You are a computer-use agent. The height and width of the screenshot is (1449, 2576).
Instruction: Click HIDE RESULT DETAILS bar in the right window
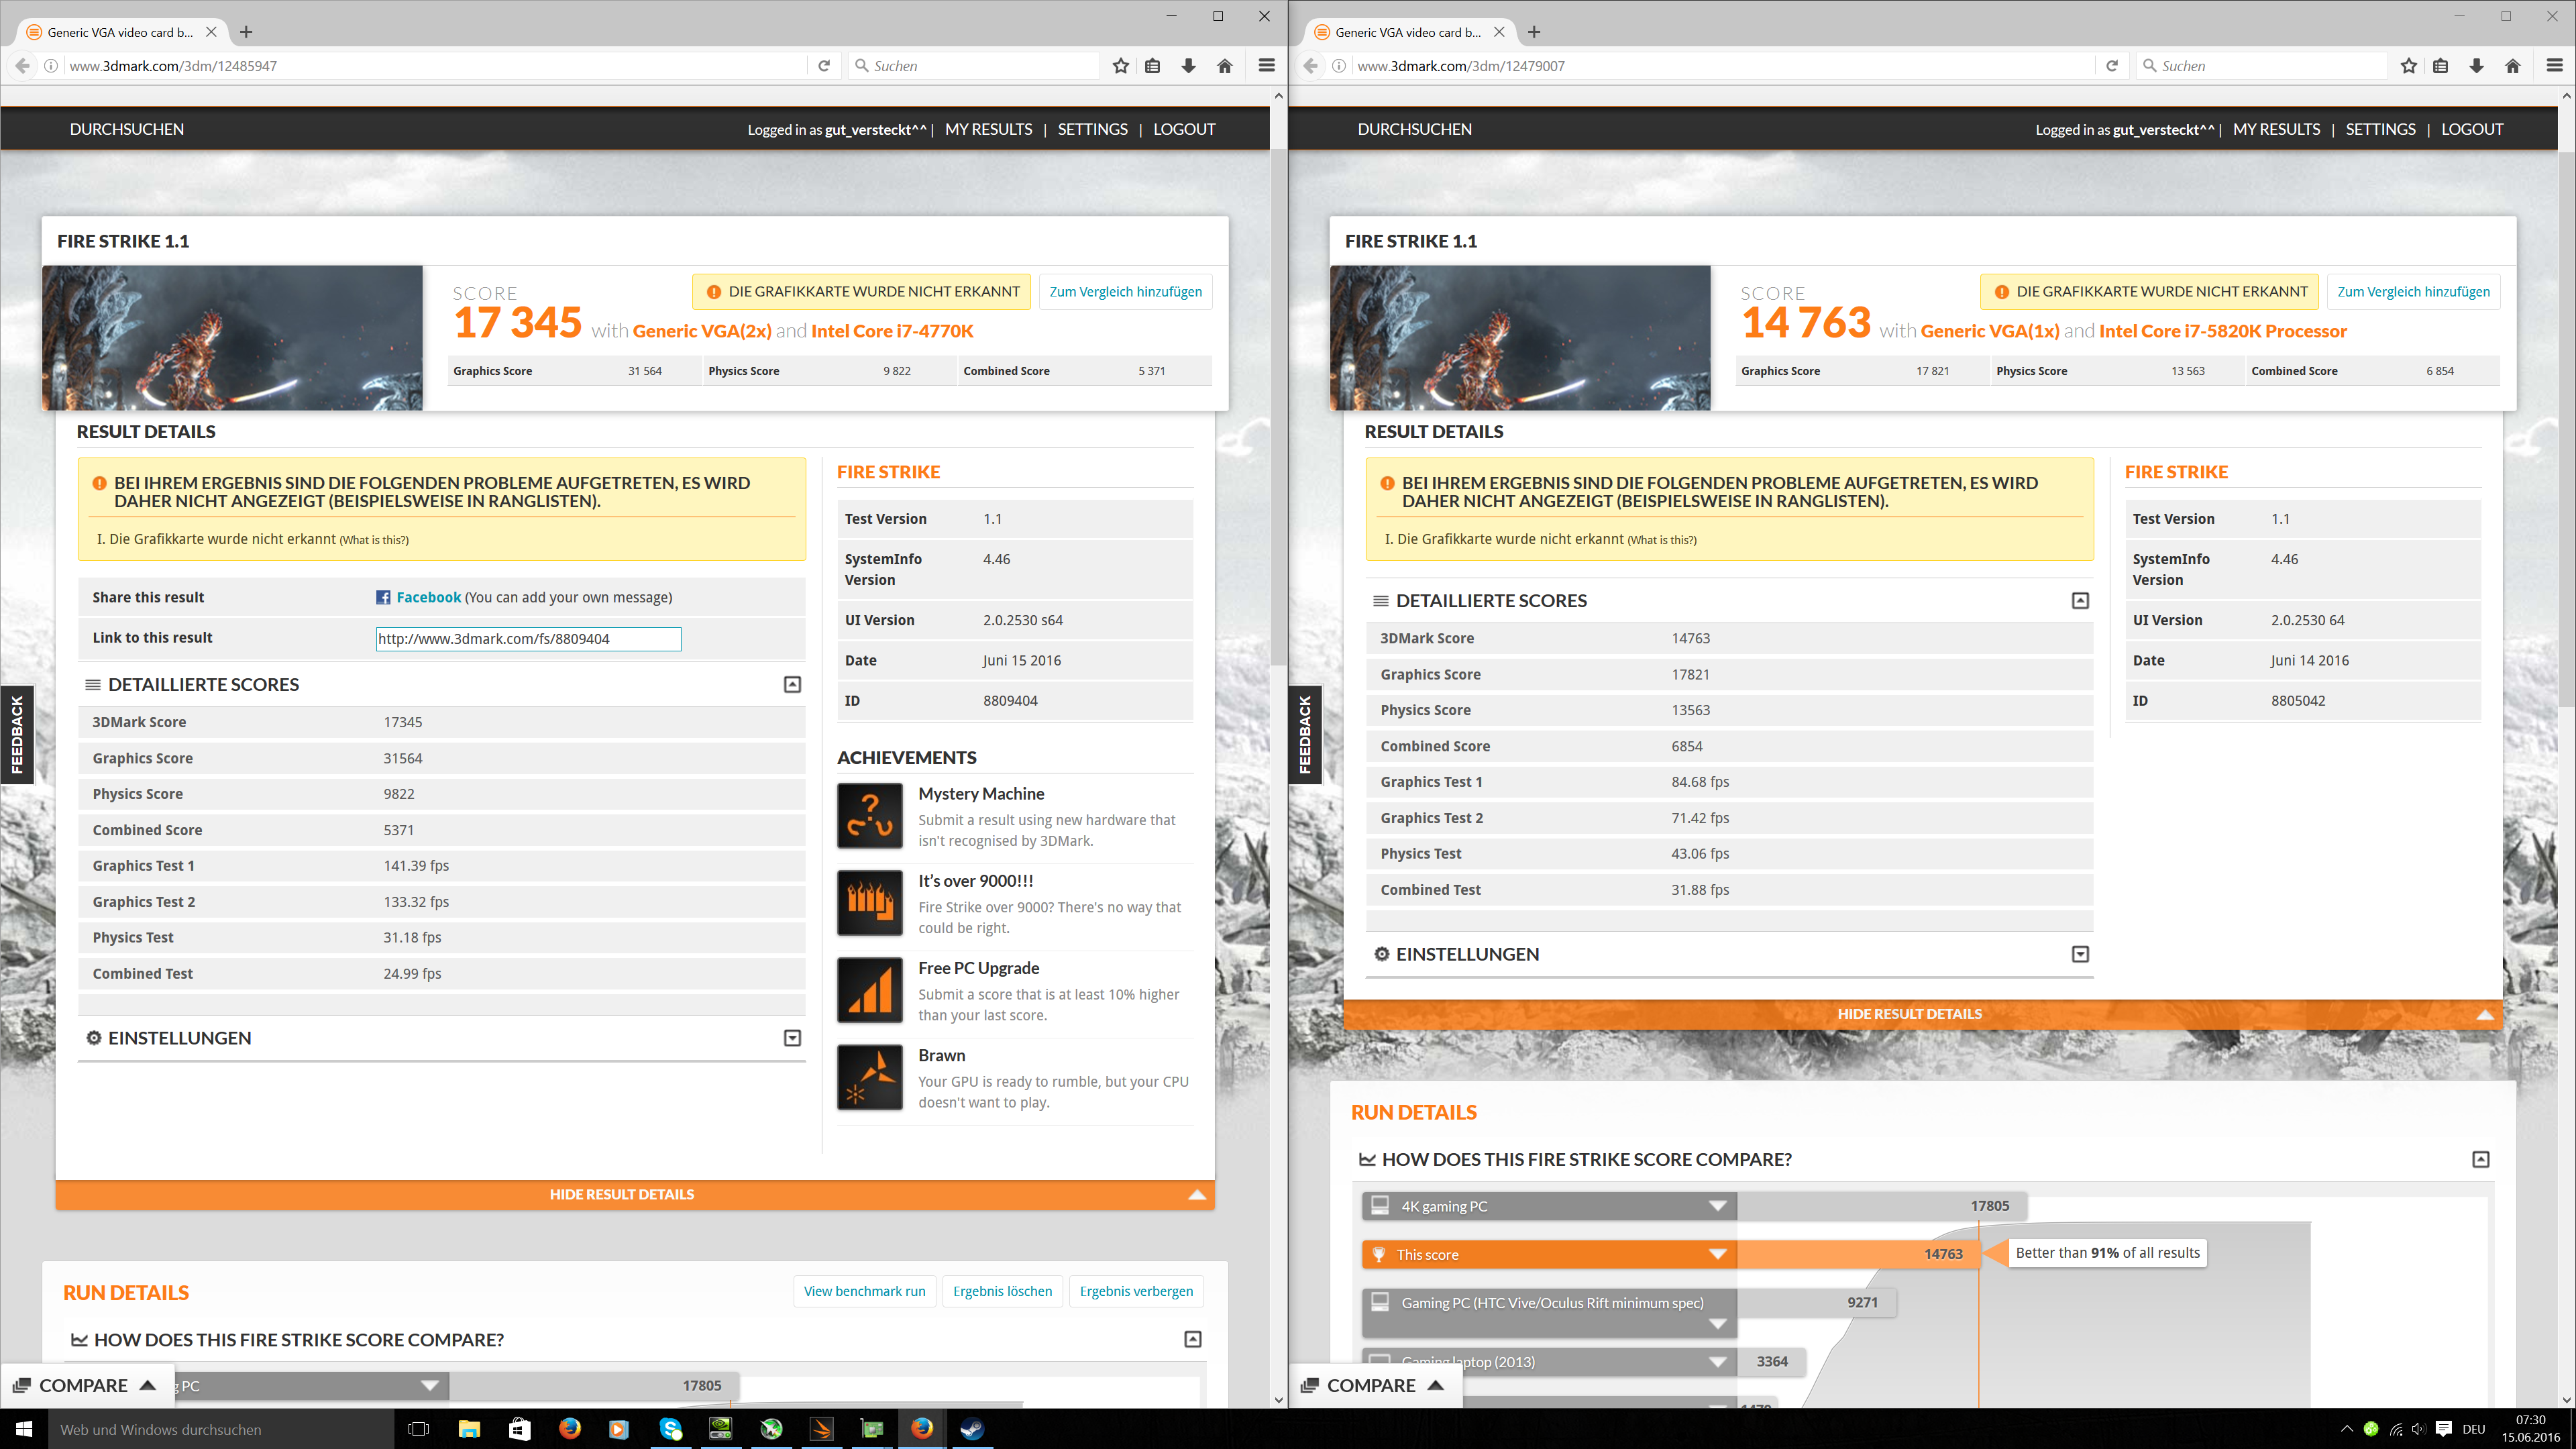pos(1923,1014)
